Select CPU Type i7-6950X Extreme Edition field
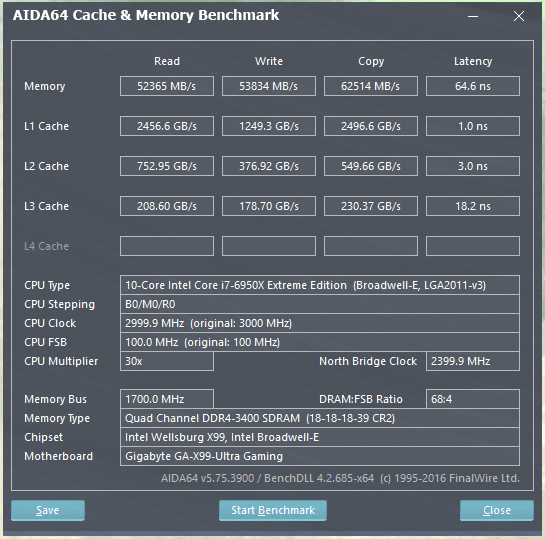 click(320, 285)
